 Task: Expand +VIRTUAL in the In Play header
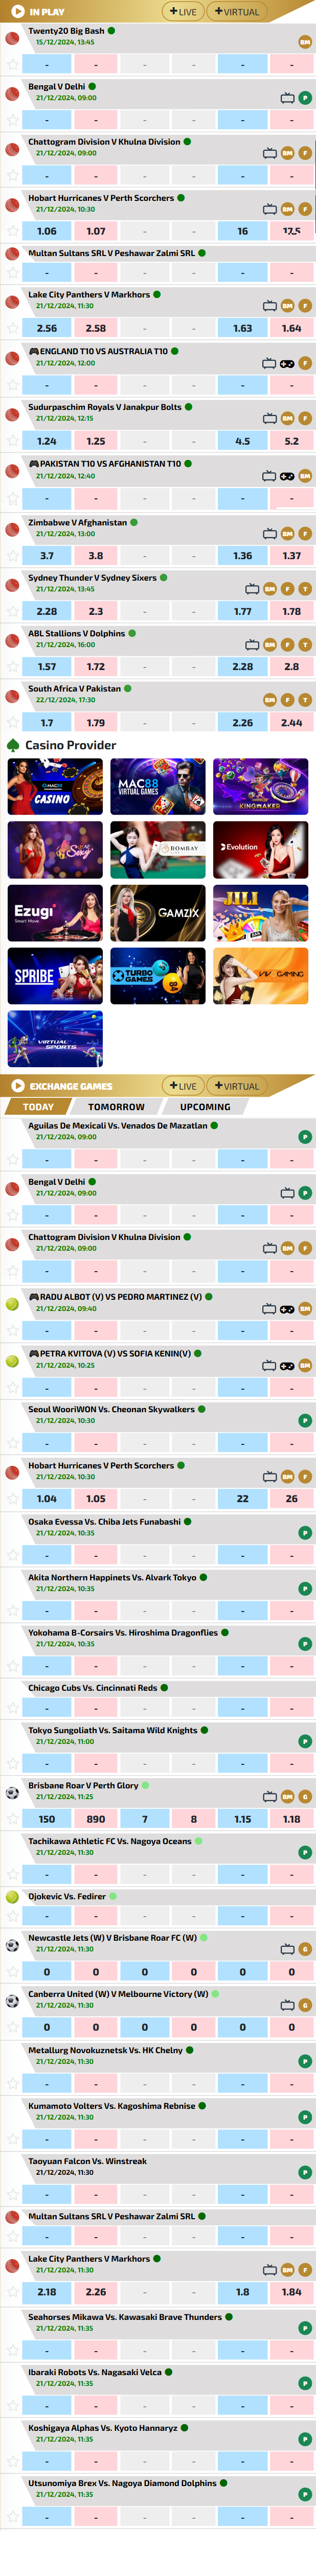pos(237,12)
